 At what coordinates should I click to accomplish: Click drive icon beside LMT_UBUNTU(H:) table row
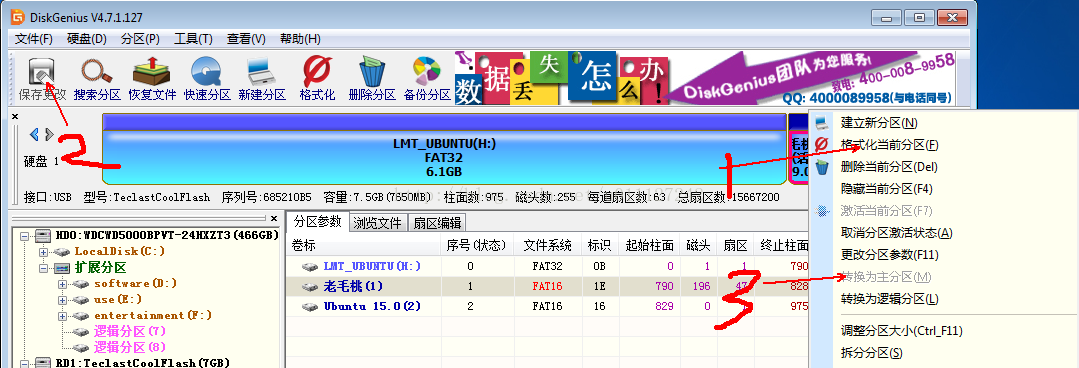310,266
